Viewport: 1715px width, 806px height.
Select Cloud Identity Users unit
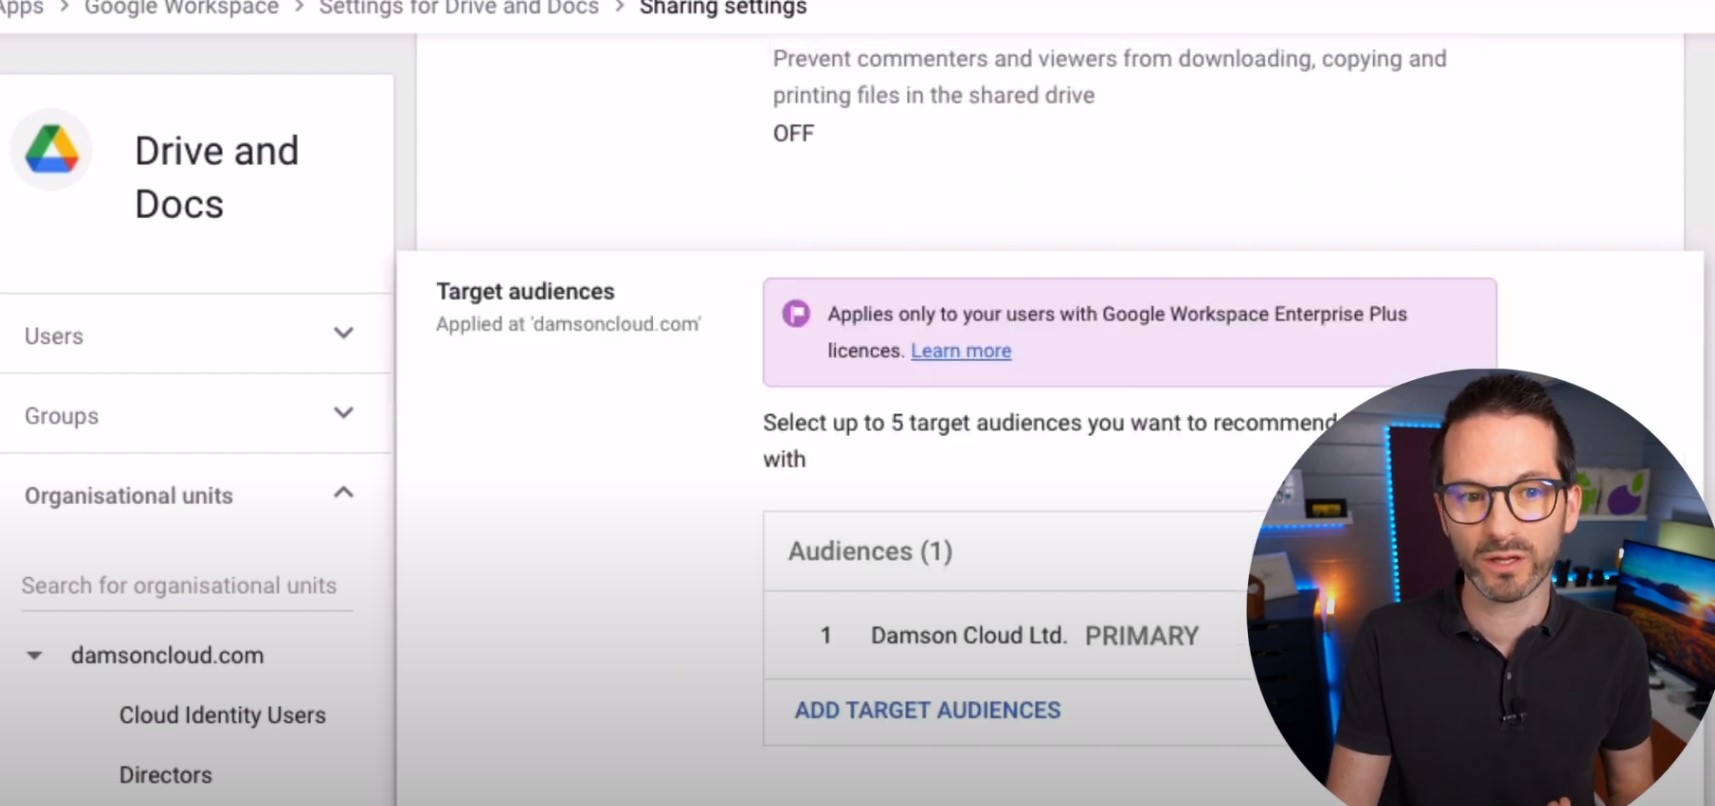point(222,715)
